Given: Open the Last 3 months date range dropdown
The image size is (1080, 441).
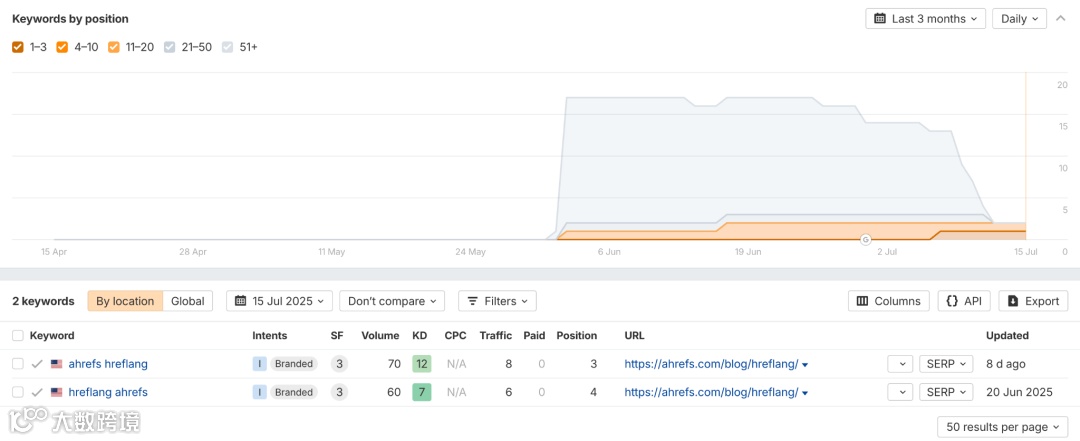Looking at the screenshot, I should tap(925, 19).
